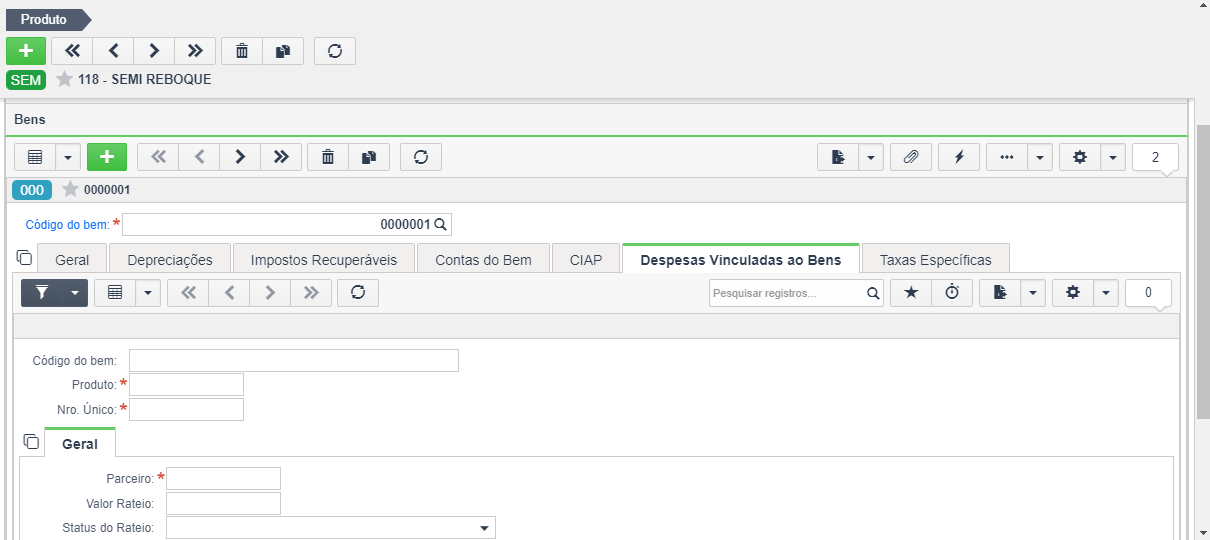Image resolution: width=1210 pixels, height=540 pixels.
Task: Mark product 118 SEMI REBOQUE as favorite
Action: click(x=65, y=79)
